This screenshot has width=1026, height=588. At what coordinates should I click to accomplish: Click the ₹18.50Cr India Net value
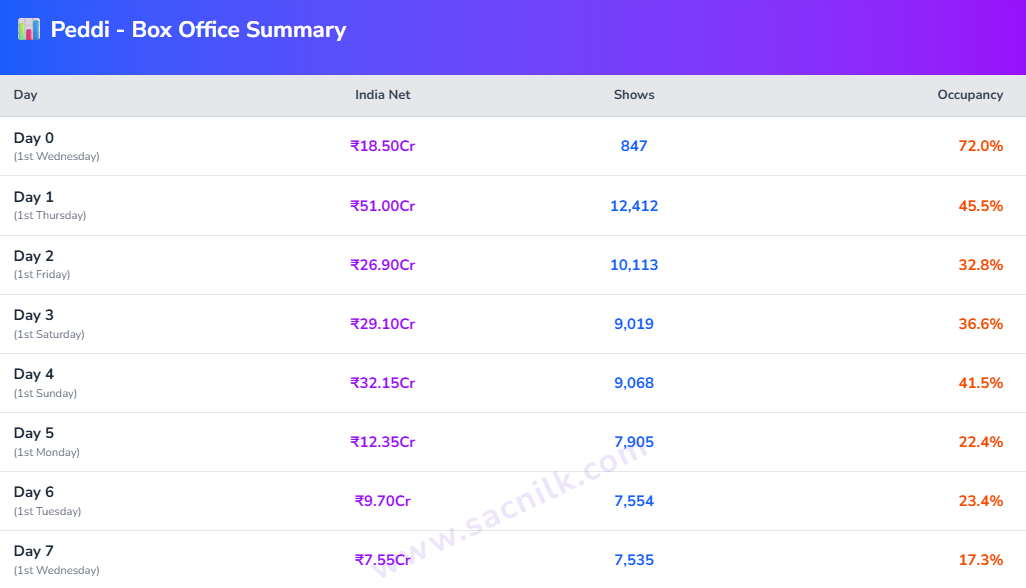click(383, 146)
